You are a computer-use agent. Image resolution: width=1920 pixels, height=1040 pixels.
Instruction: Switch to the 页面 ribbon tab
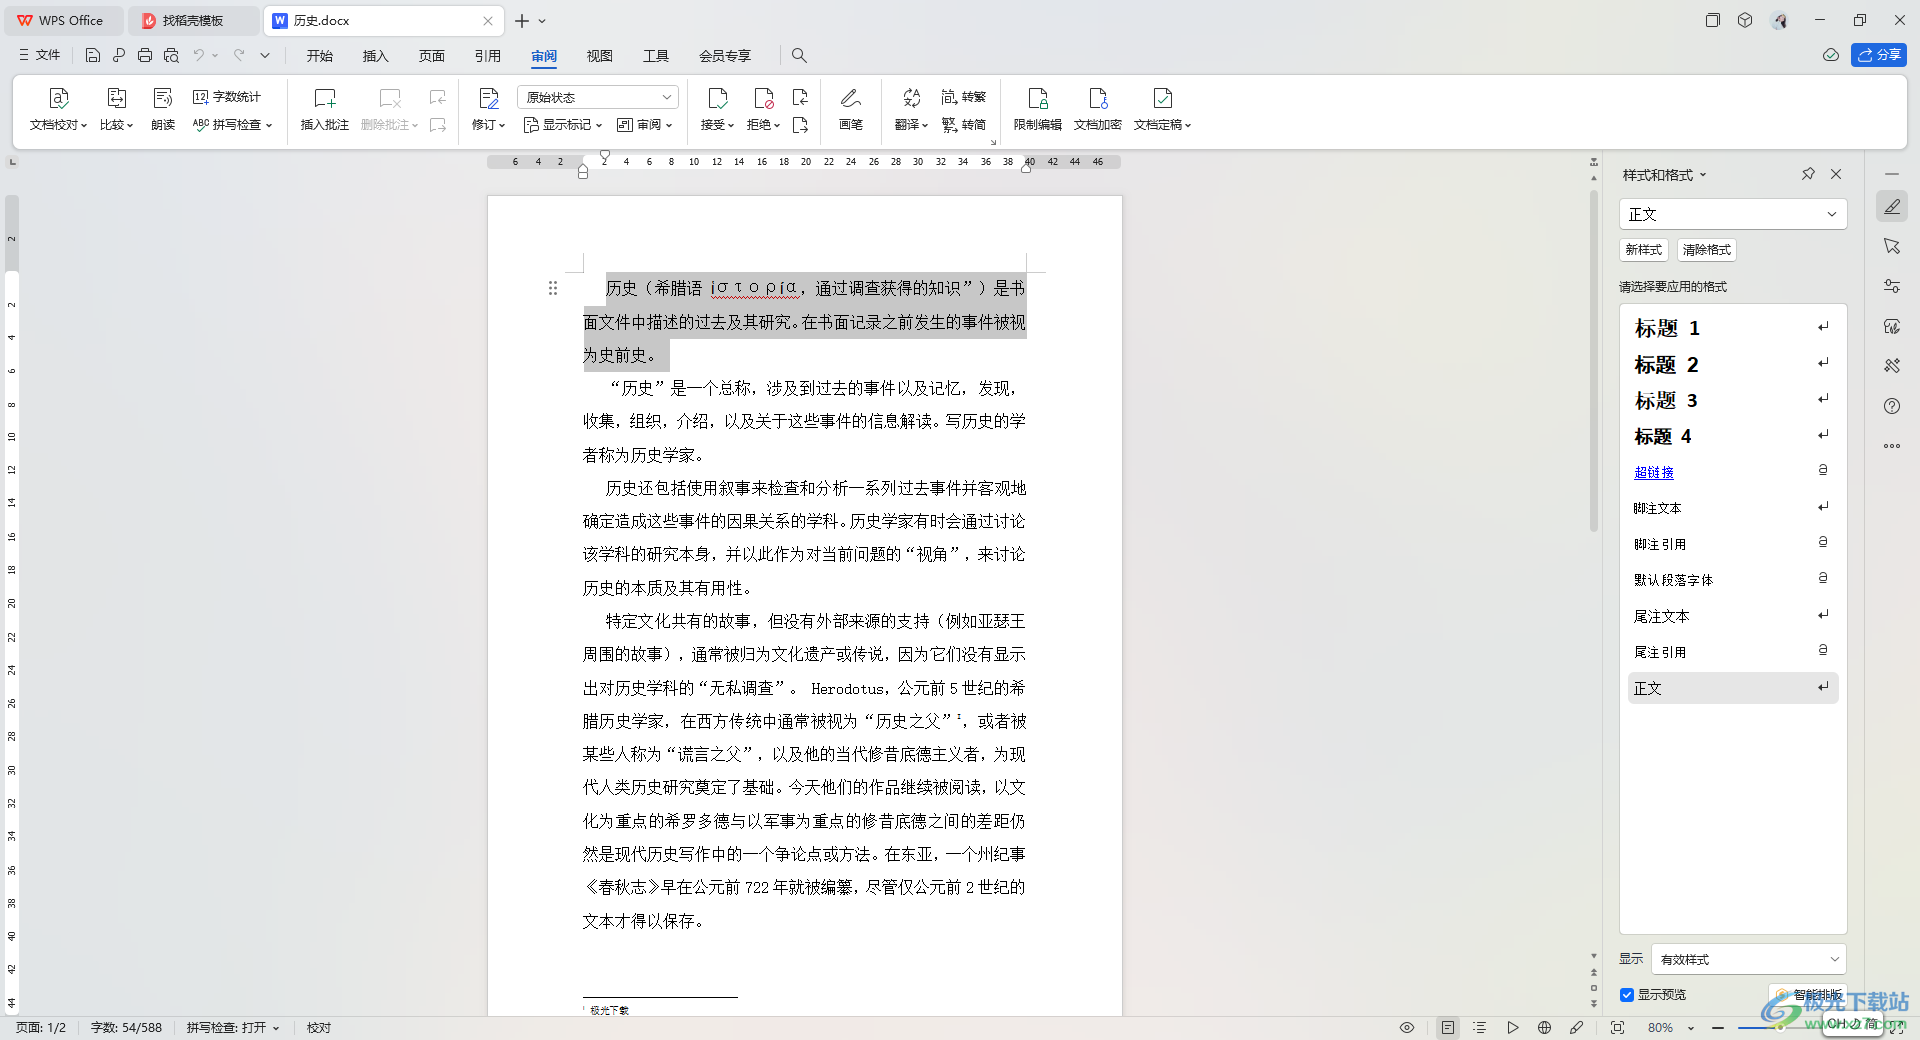click(x=432, y=56)
